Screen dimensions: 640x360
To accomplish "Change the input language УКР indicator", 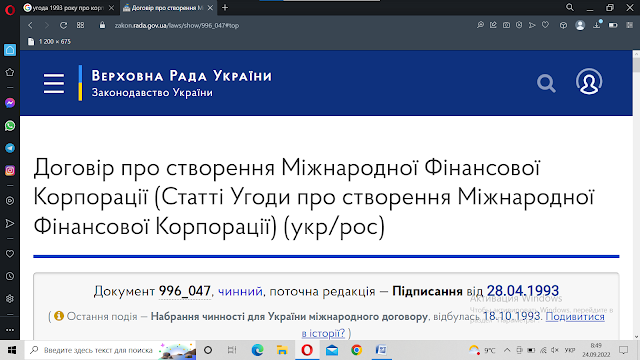I will 570,350.
